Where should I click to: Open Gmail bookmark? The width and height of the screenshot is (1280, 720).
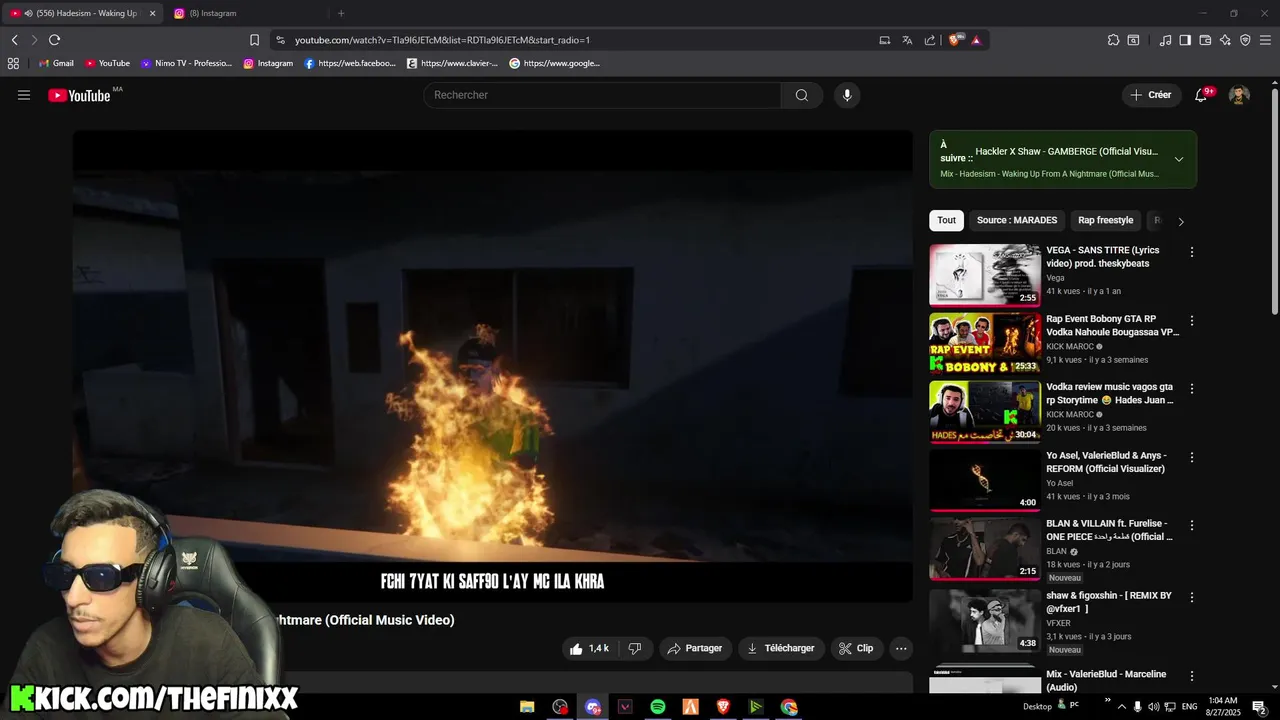(56, 63)
